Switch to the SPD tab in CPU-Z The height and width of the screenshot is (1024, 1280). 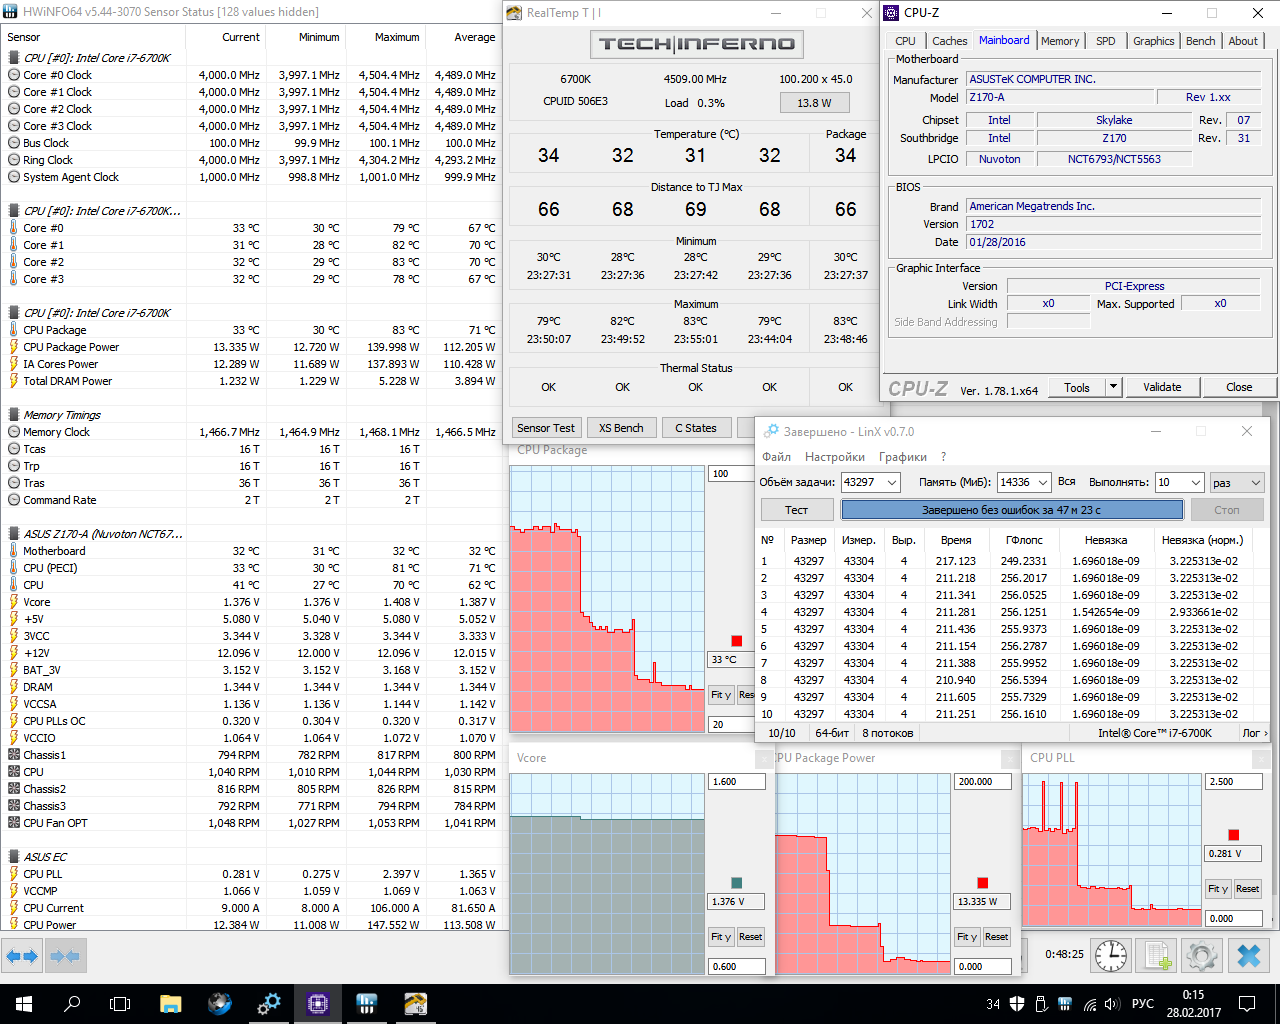[1105, 41]
